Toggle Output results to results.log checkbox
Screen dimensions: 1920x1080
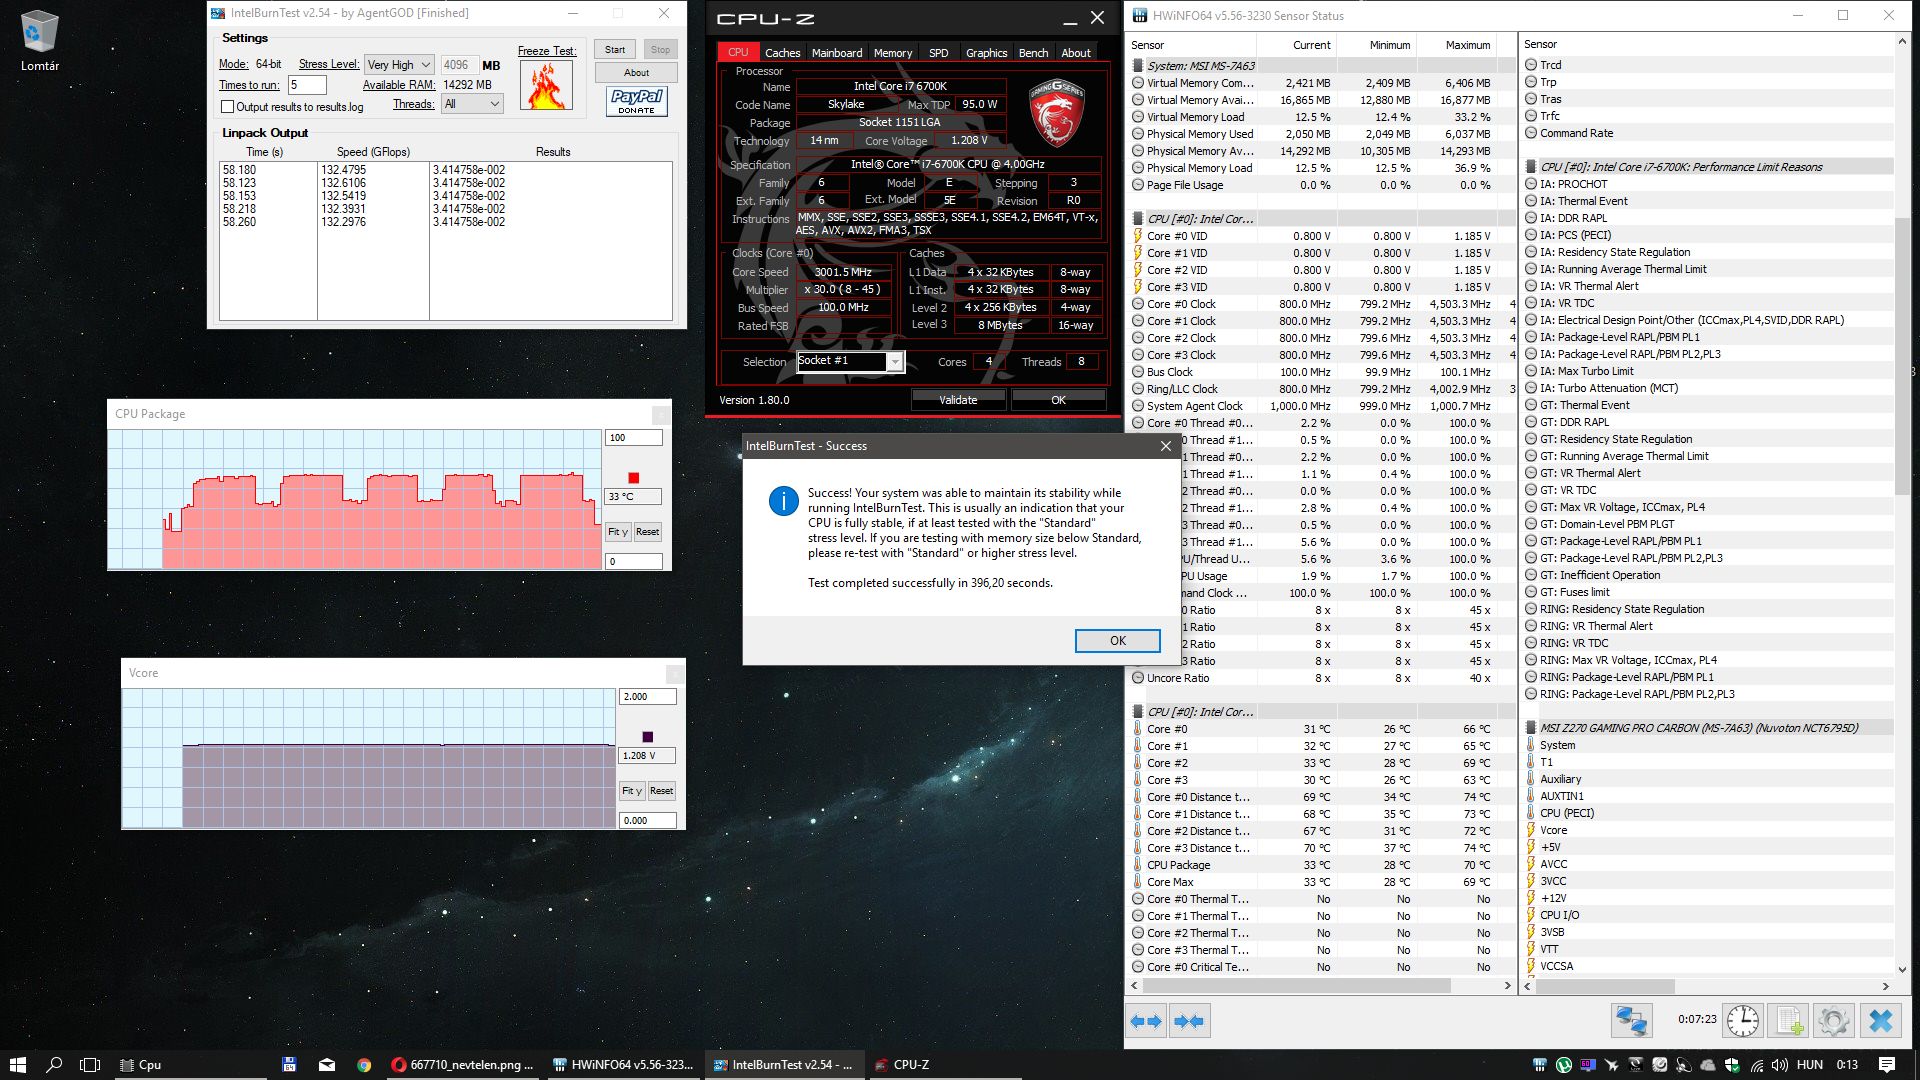coord(227,107)
